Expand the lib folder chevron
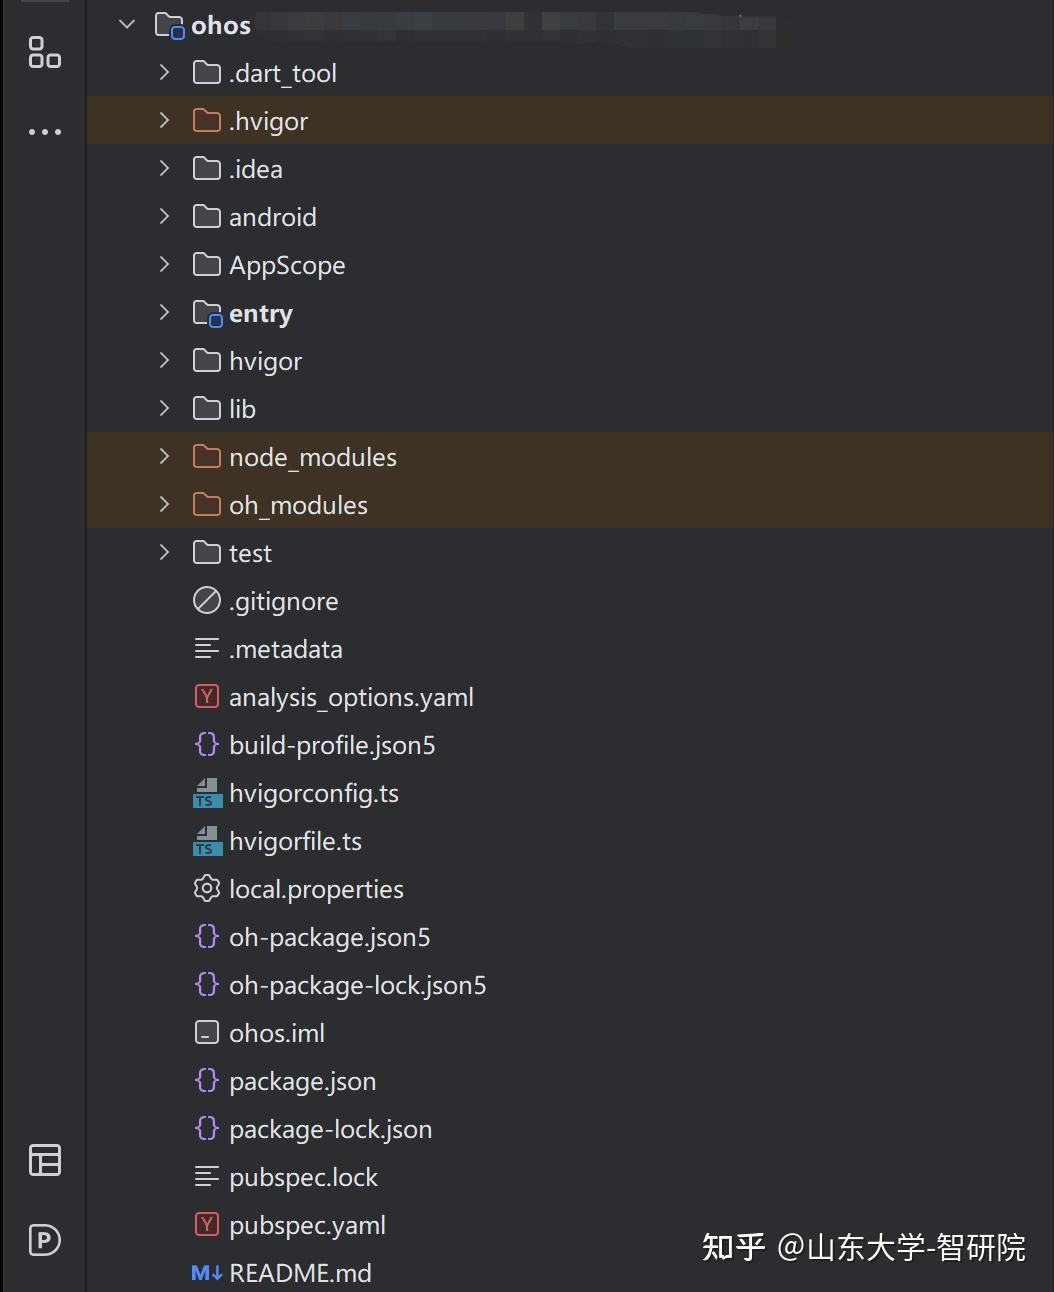The image size is (1054, 1292). pyautogui.click(x=165, y=409)
